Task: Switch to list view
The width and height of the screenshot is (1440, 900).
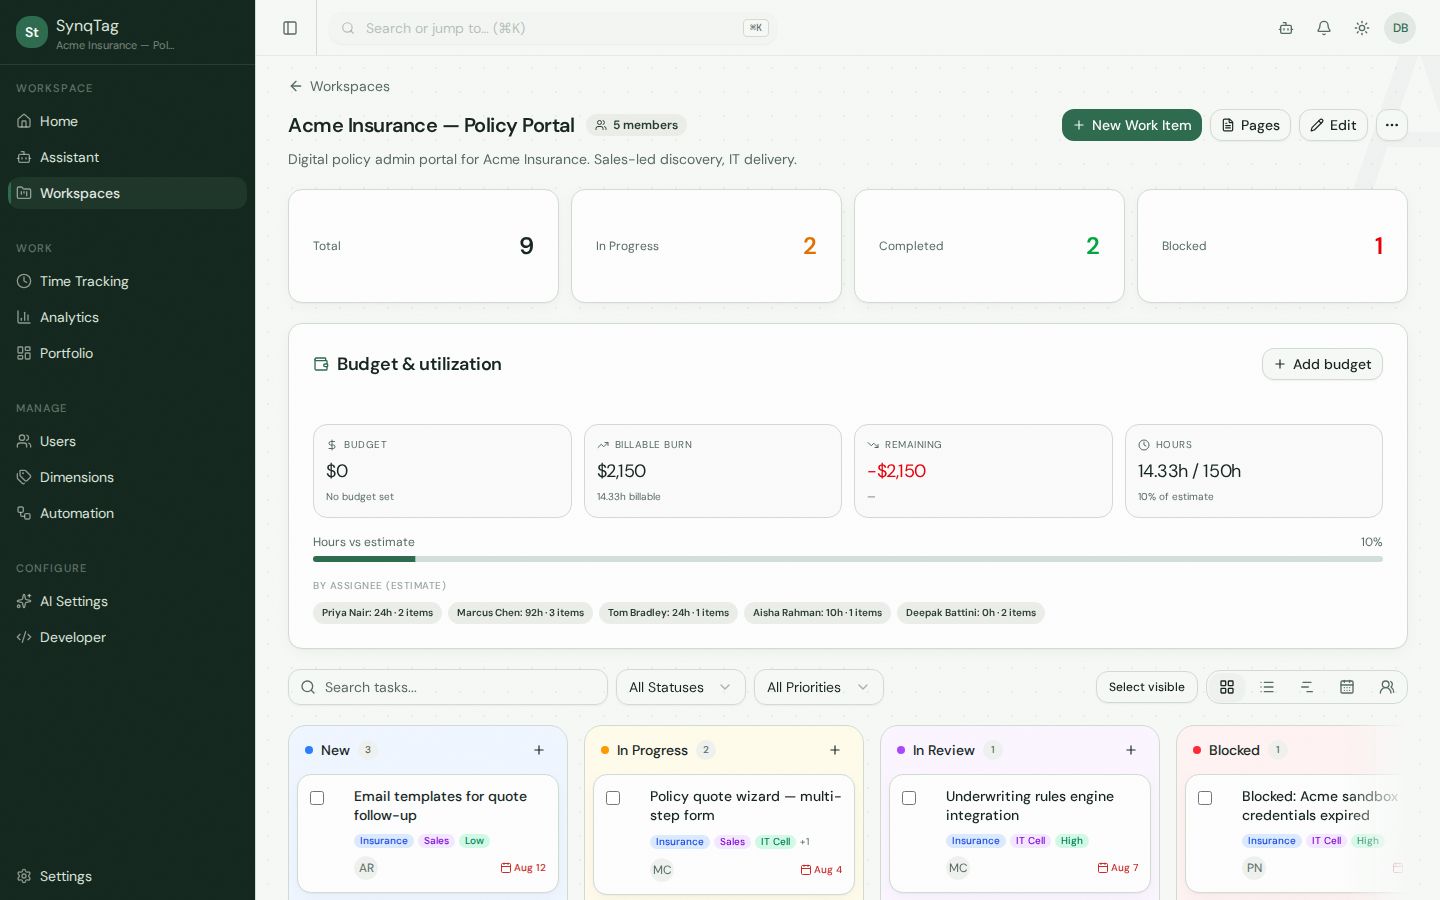Action: point(1267,687)
